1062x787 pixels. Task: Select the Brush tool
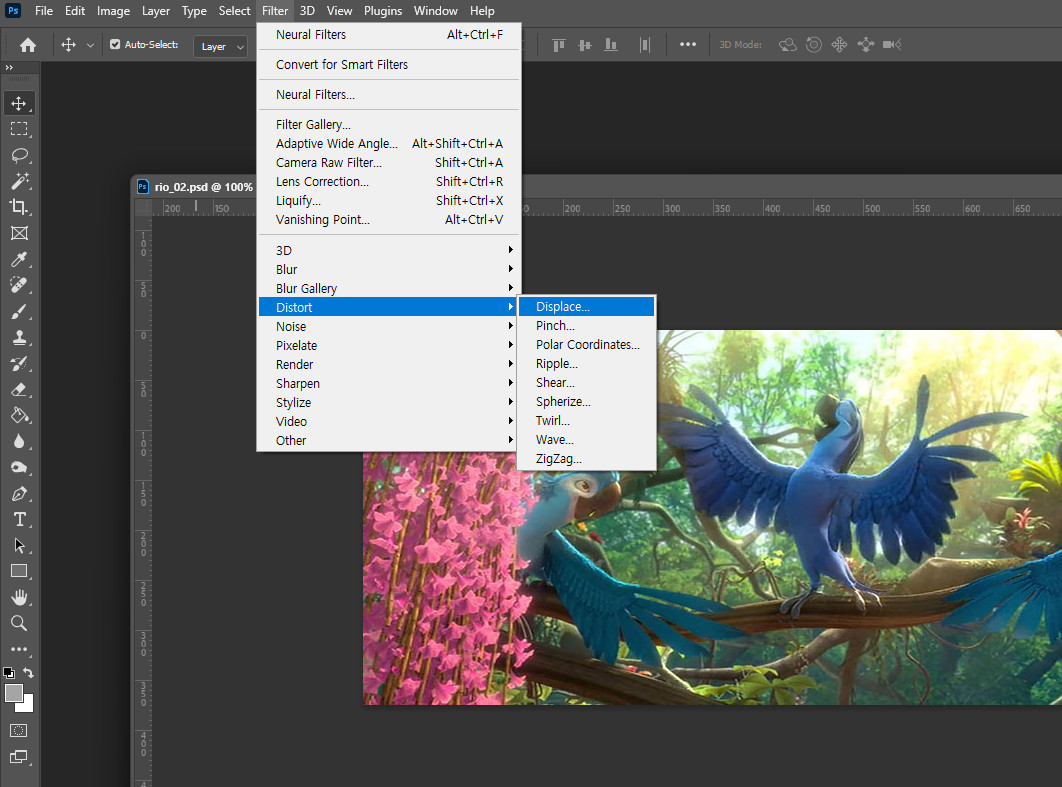pyautogui.click(x=19, y=312)
